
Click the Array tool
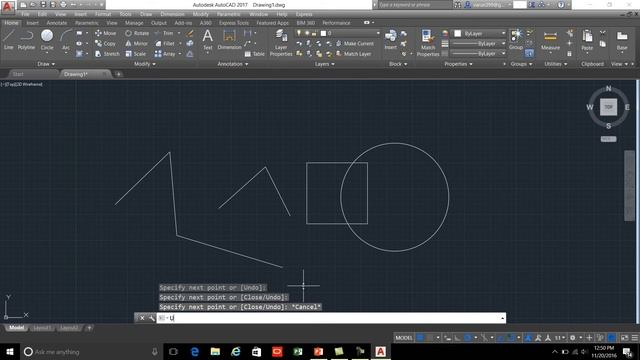pos(165,53)
